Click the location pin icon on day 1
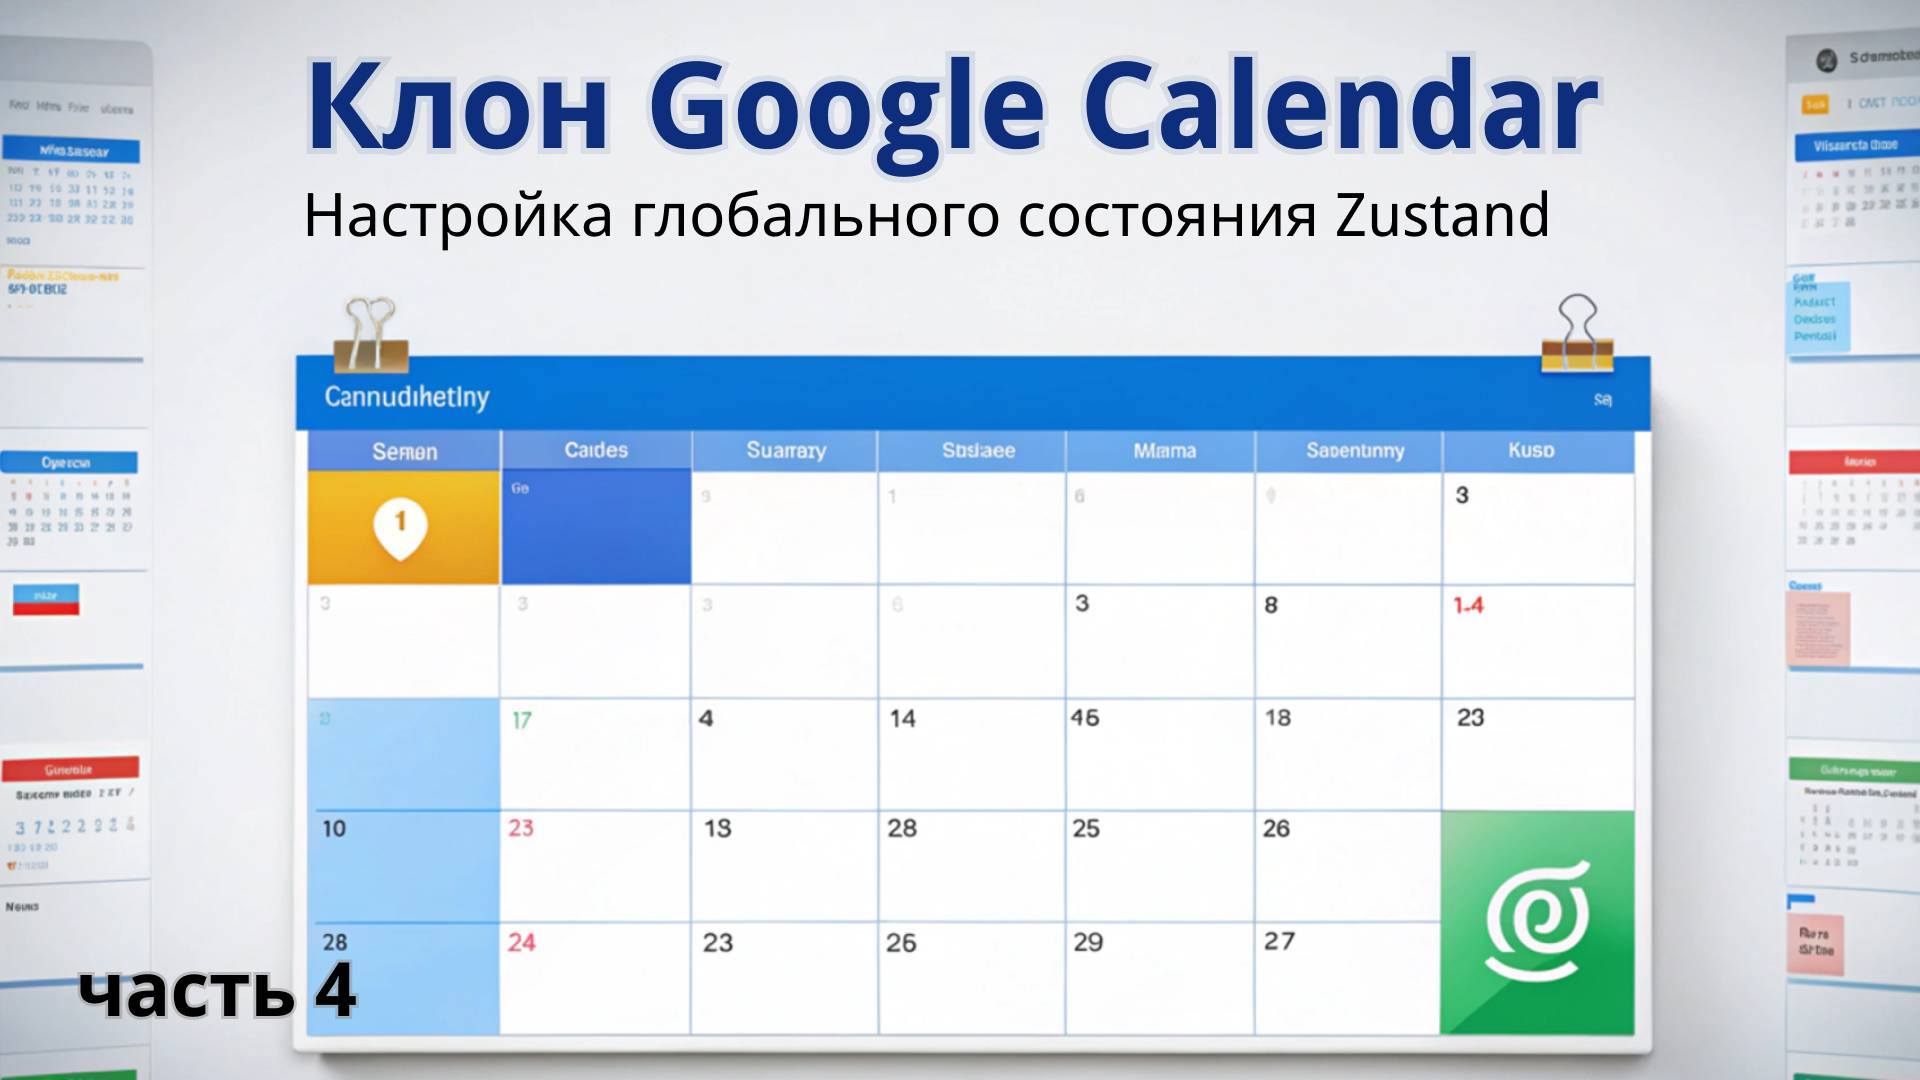Screen dimensions: 1920x1080 click(401, 525)
